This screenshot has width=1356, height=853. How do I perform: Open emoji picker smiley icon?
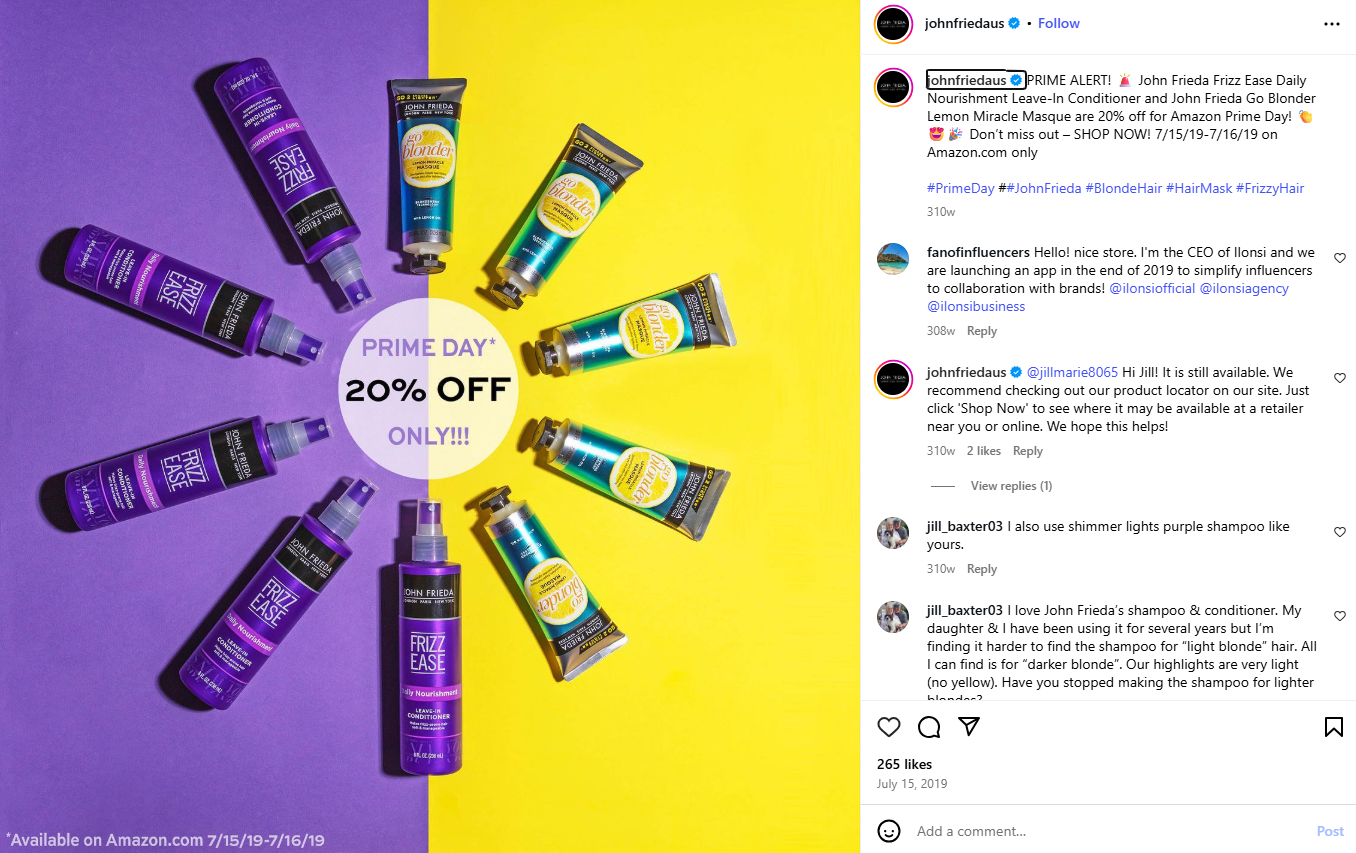click(888, 831)
